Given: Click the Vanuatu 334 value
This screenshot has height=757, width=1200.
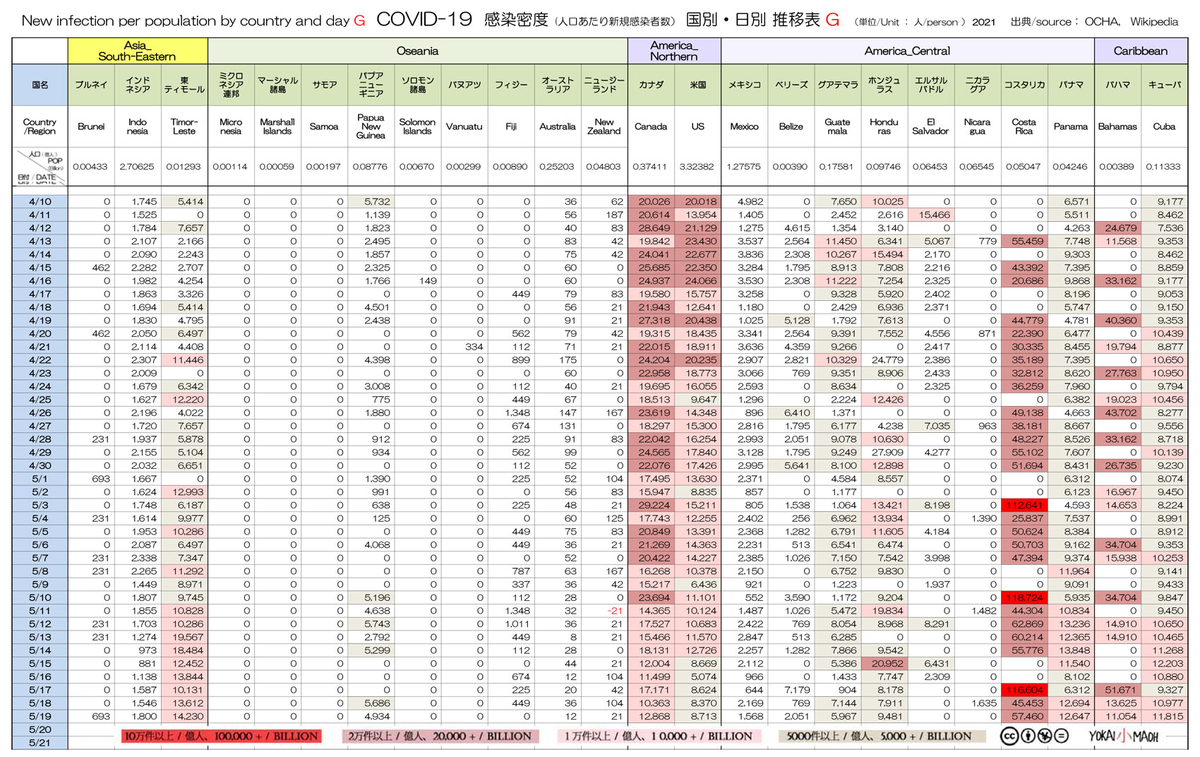Looking at the screenshot, I should tap(474, 346).
